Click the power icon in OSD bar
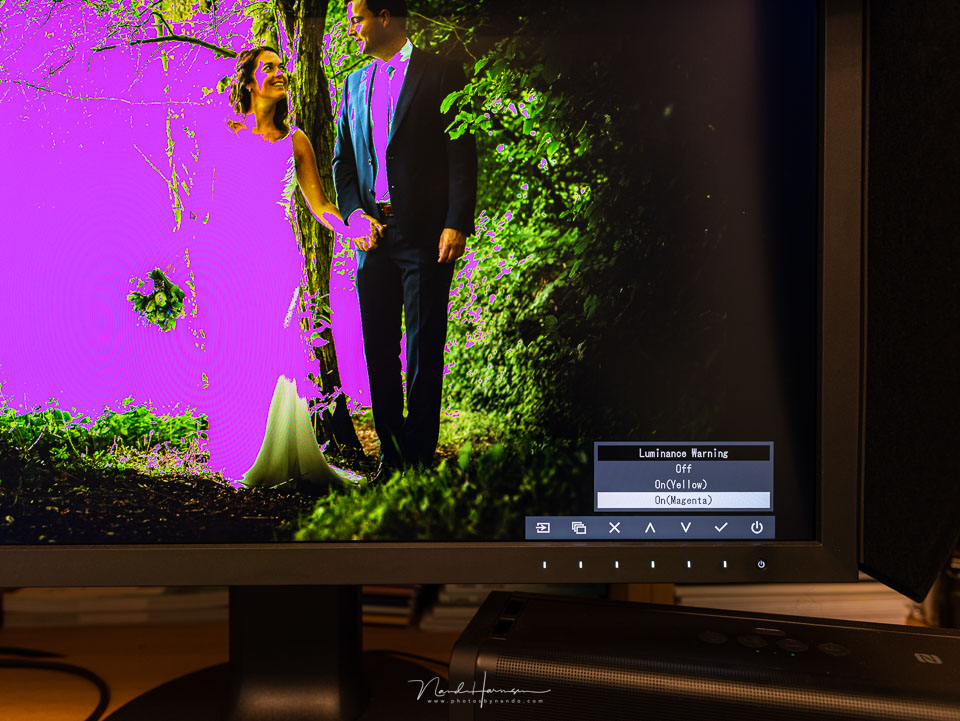This screenshot has width=960, height=721. (757, 528)
